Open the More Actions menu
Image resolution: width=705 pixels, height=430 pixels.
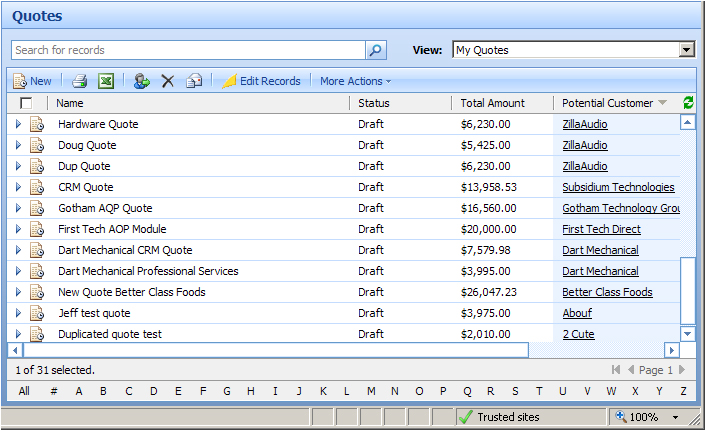(355, 81)
